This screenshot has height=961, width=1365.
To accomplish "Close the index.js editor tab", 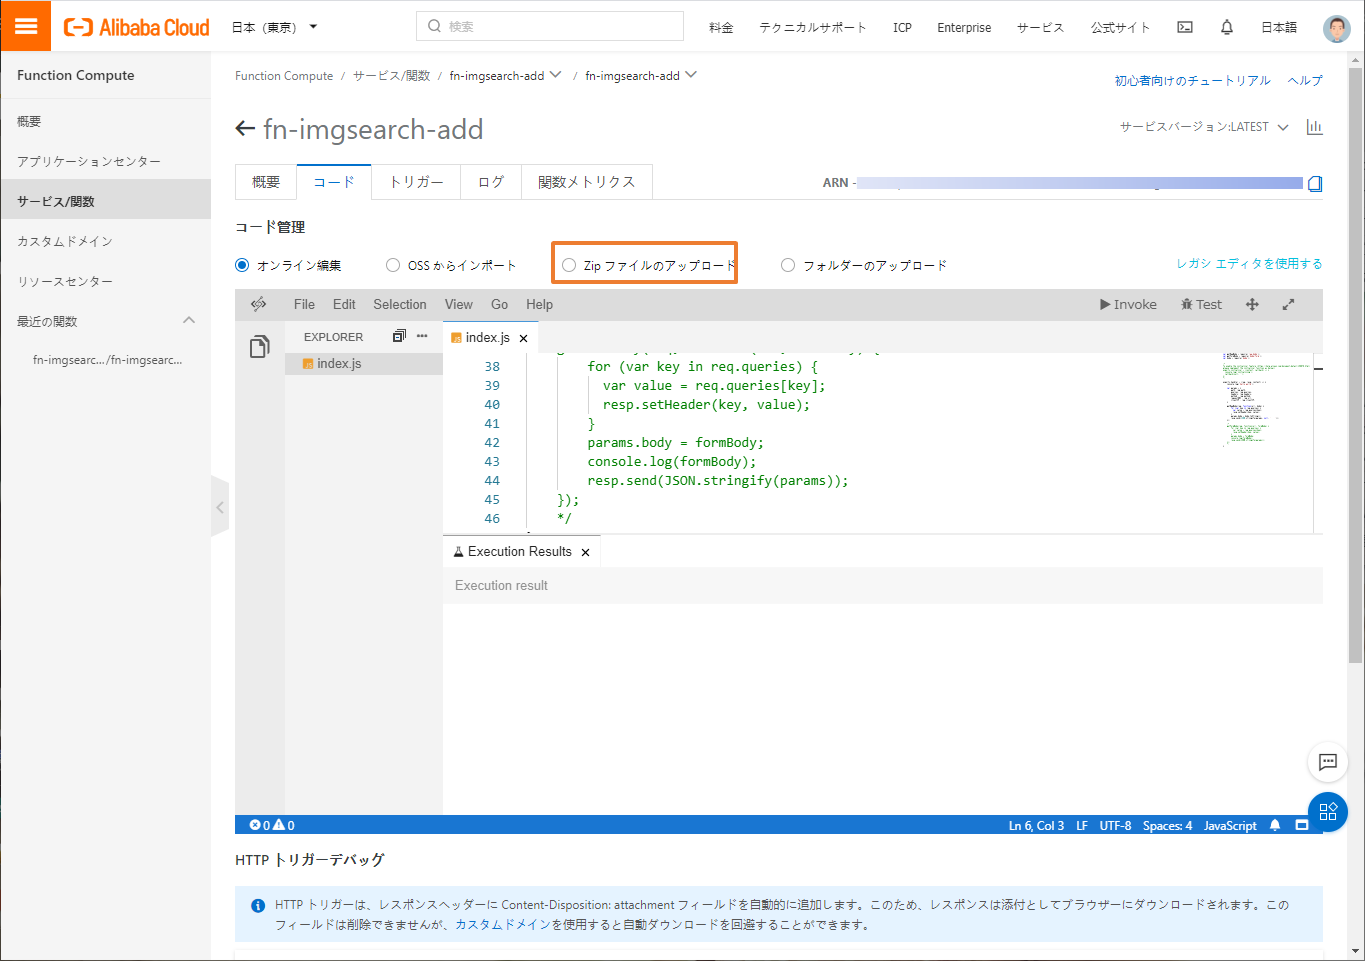I will [x=523, y=338].
